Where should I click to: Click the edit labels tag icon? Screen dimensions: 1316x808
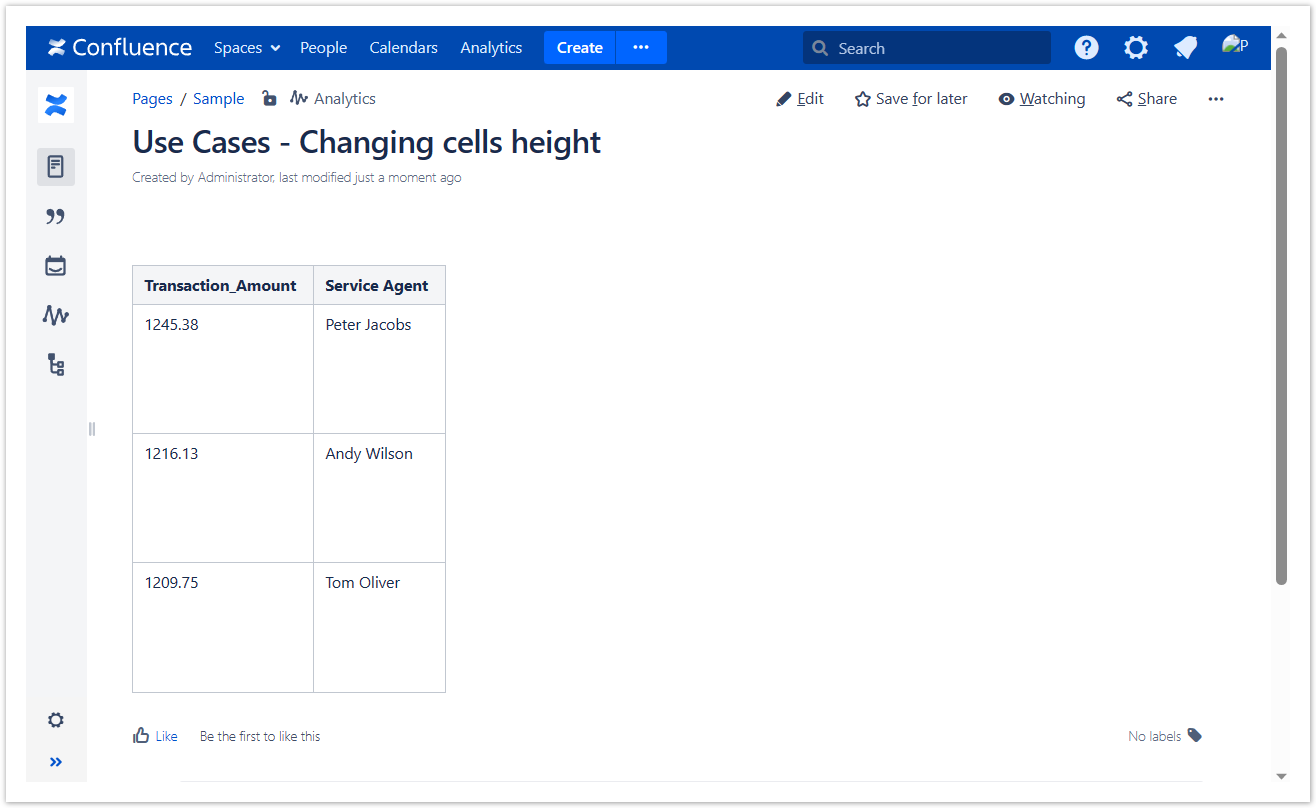pos(1195,736)
